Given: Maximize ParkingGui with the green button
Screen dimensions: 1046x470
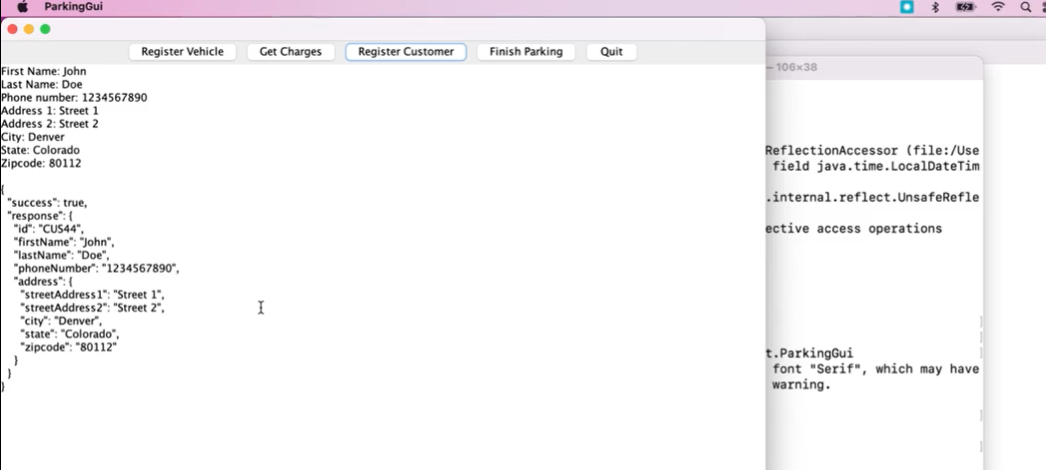Looking at the screenshot, I should pos(45,29).
